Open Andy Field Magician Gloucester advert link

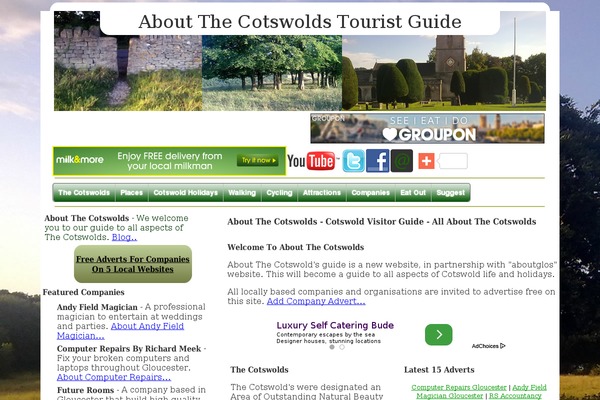(x=481, y=391)
